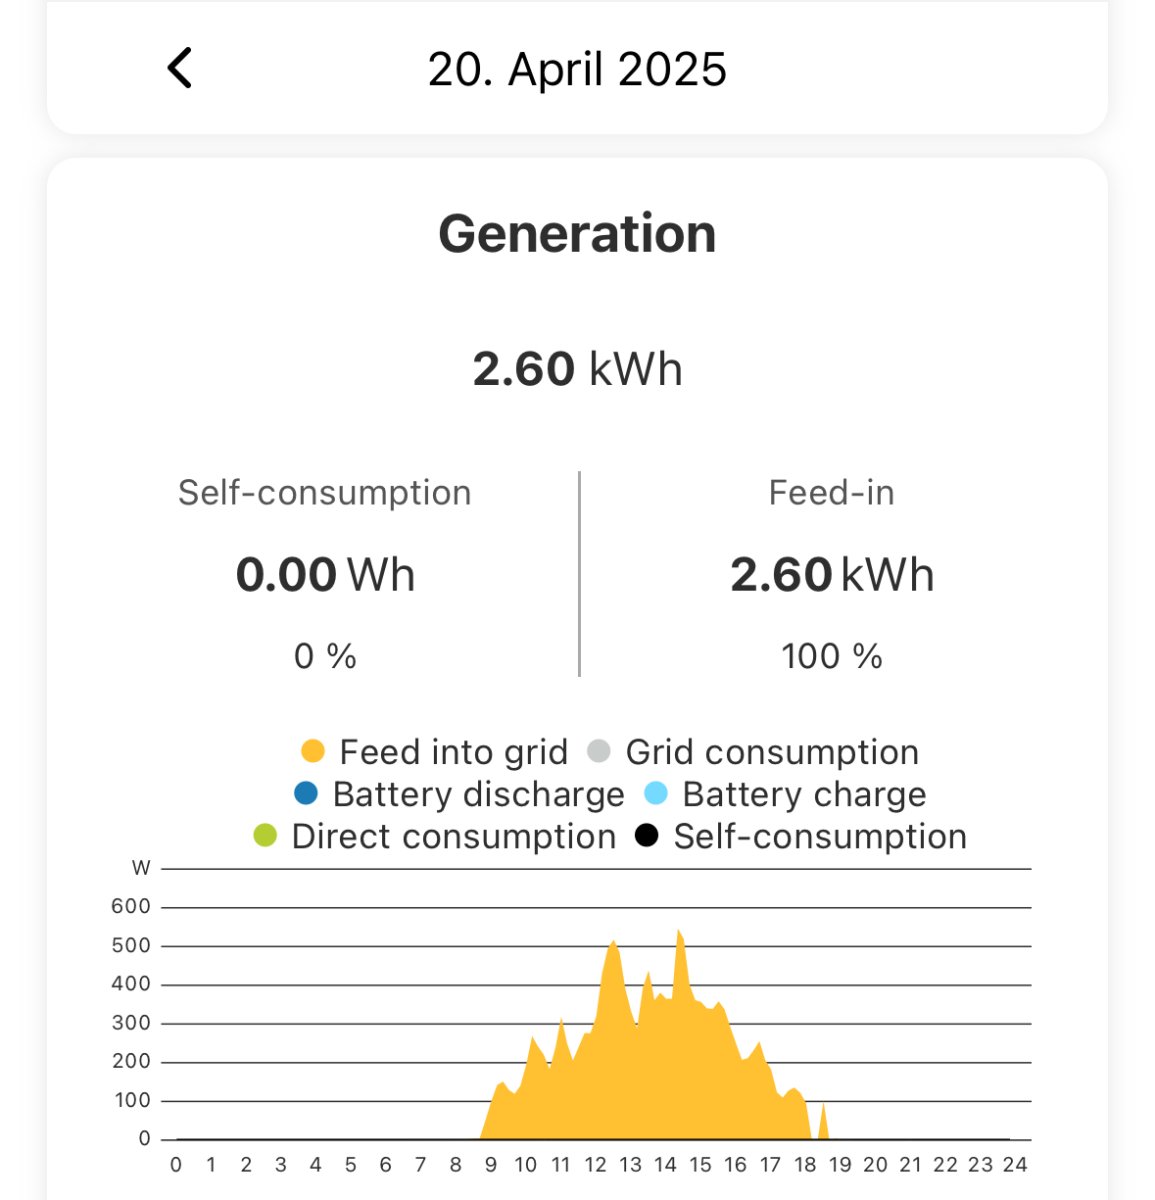Select the Feed-in 2.60 kWh value
1155x1200 pixels.
point(832,575)
